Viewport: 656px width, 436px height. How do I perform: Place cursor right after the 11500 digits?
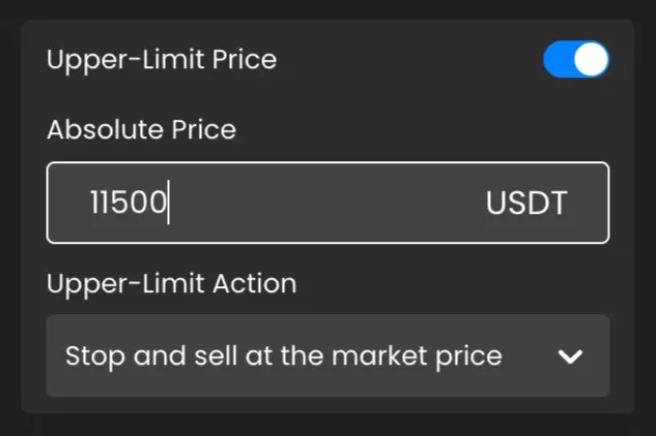[168, 203]
